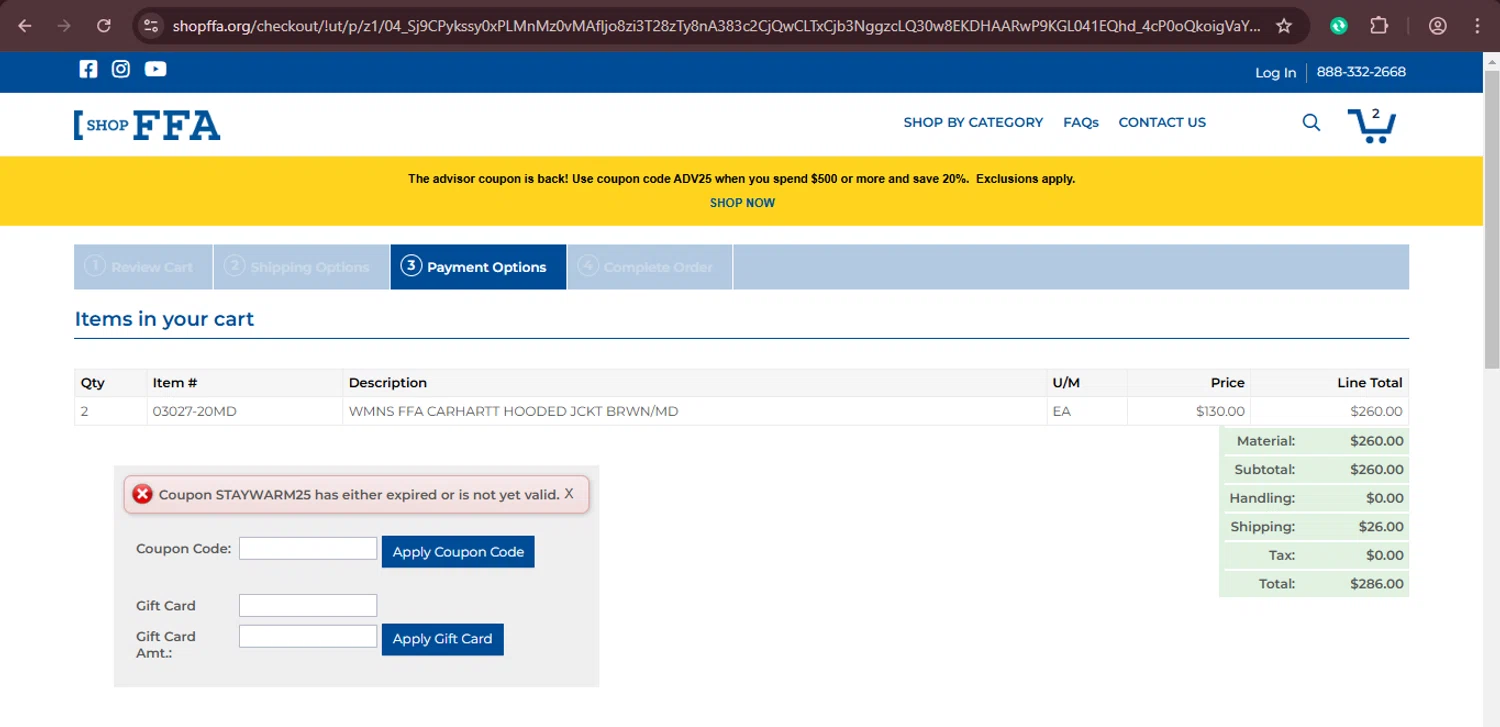This screenshot has height=727, width=1500.
Task: Click Apply Gift Card button
Action: pos(442,639)
